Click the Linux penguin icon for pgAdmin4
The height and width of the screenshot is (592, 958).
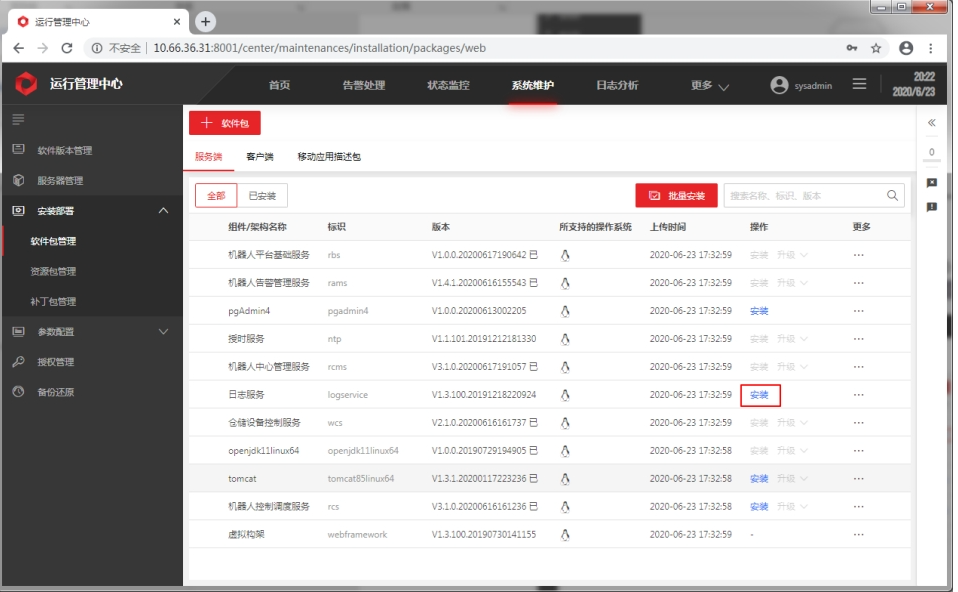point(565,311)
